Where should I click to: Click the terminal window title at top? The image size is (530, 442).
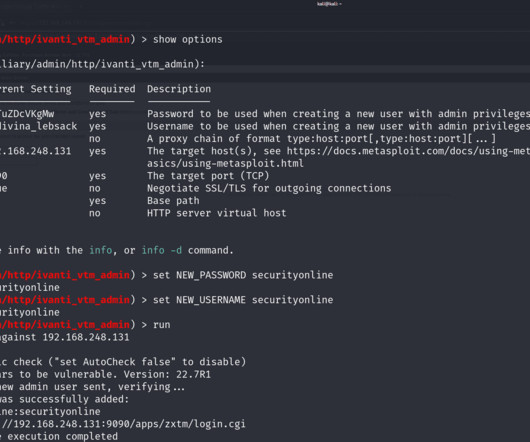(329, 4)
